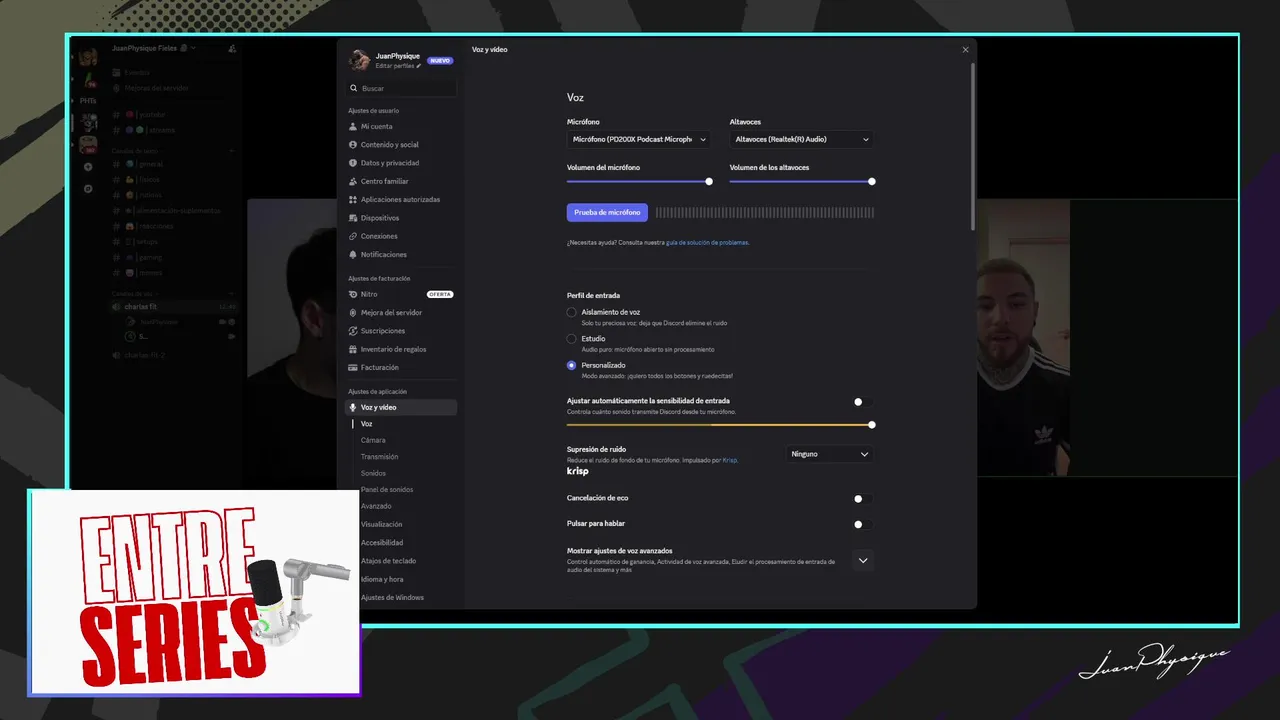1280x720 pixels.
Task: Click the invite members icon in server header
Action: tap(232, 48)
